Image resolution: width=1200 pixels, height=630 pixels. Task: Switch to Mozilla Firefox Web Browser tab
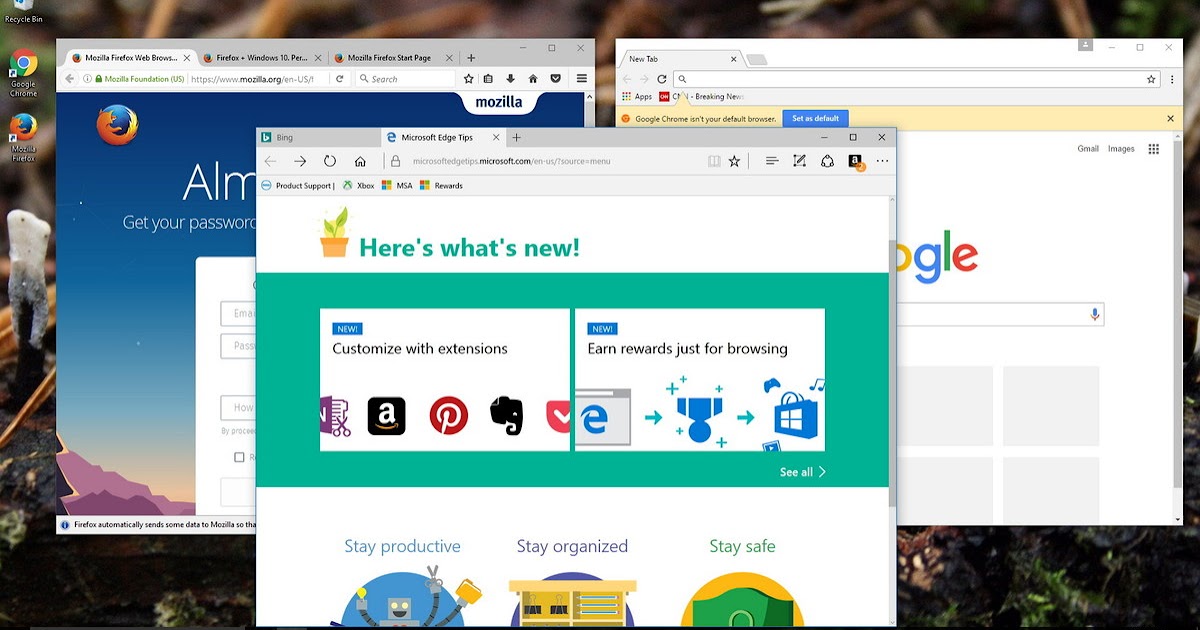tap(129, 58)
